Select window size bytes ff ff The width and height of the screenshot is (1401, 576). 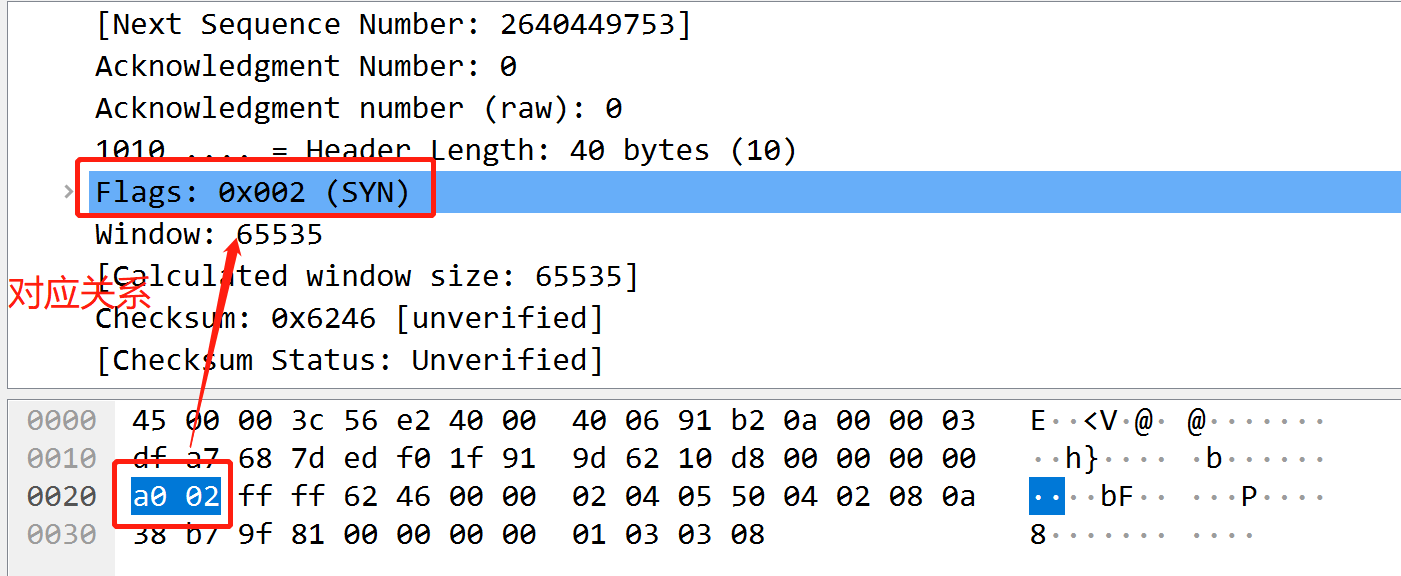point(280,495)
